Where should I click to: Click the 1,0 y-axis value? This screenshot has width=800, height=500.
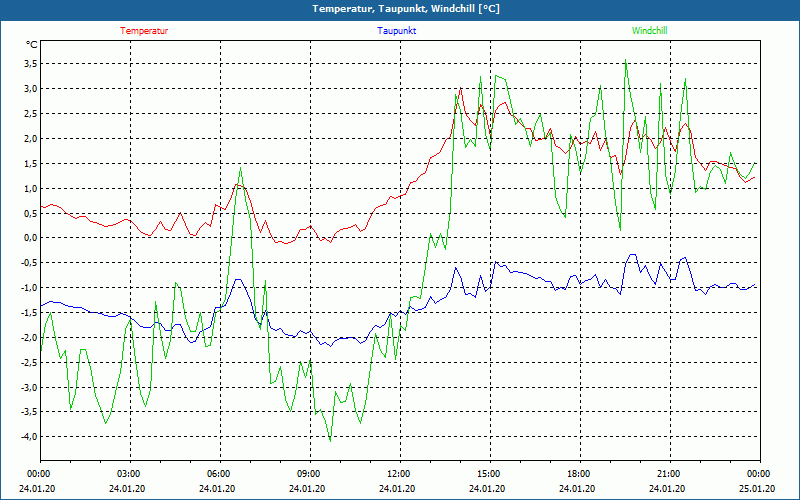(31, 189)
